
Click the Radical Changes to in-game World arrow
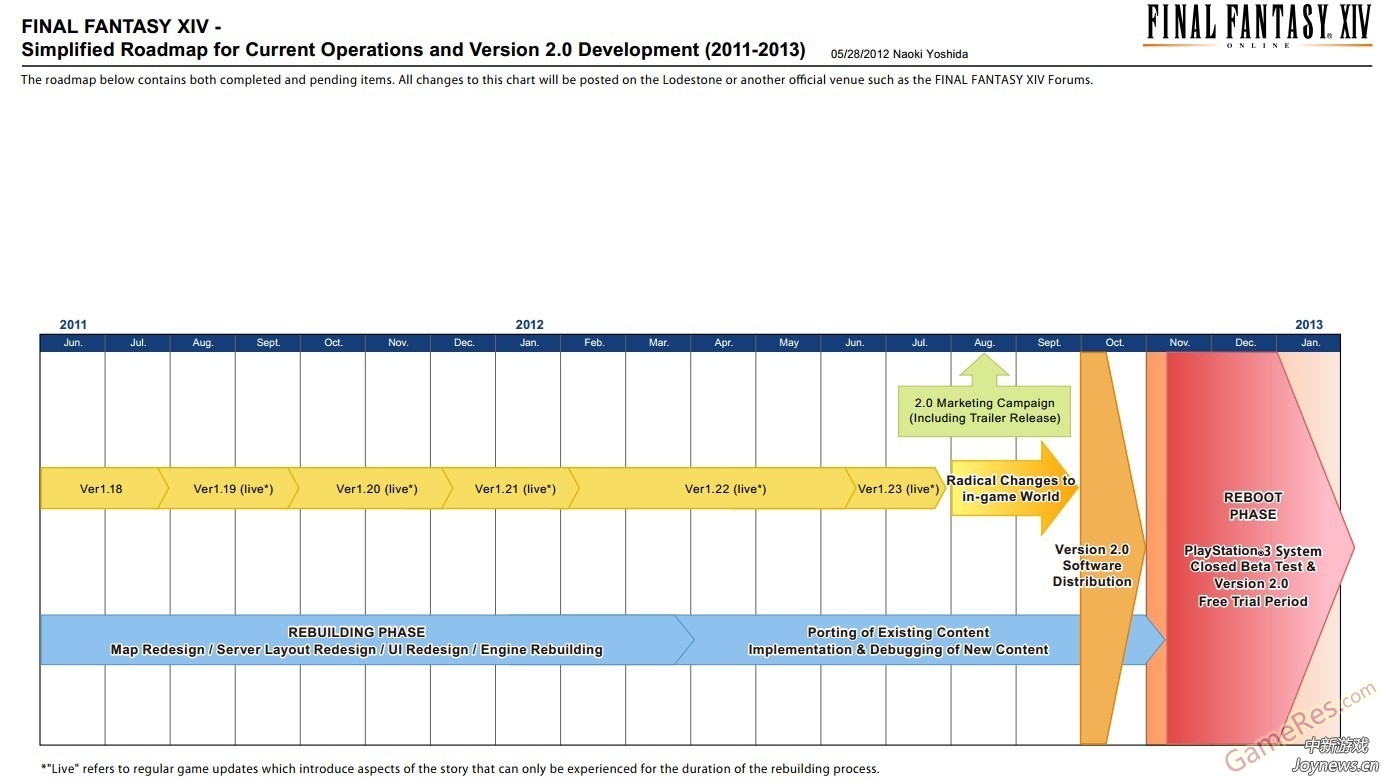pos(1012,488)
